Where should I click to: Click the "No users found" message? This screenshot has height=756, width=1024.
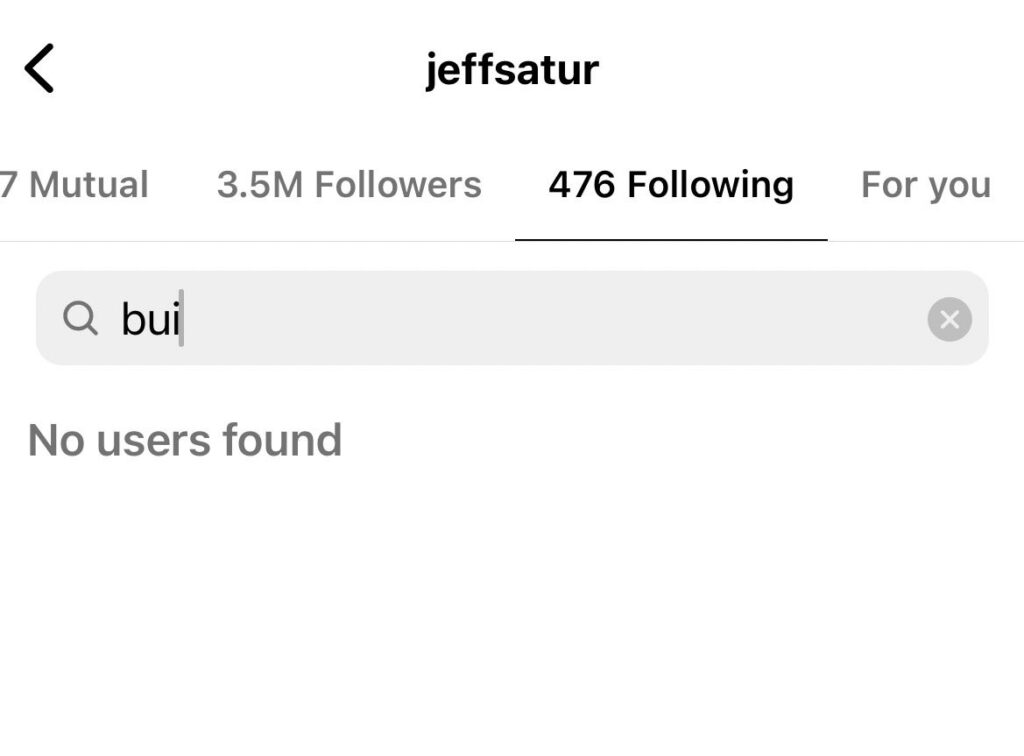[185, 440]
